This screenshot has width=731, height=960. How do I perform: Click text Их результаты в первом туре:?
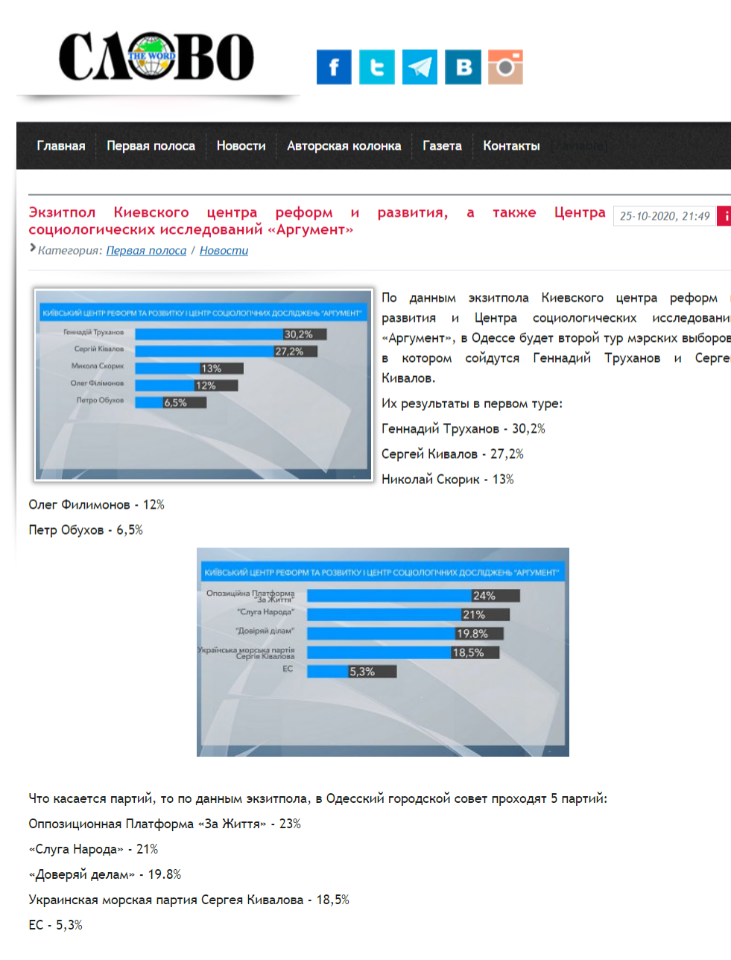472,403
